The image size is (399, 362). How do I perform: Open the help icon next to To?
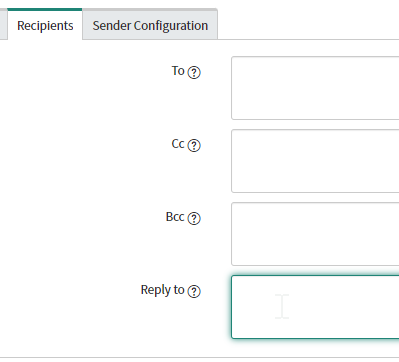pyautogui.click(x=194, y=72)
